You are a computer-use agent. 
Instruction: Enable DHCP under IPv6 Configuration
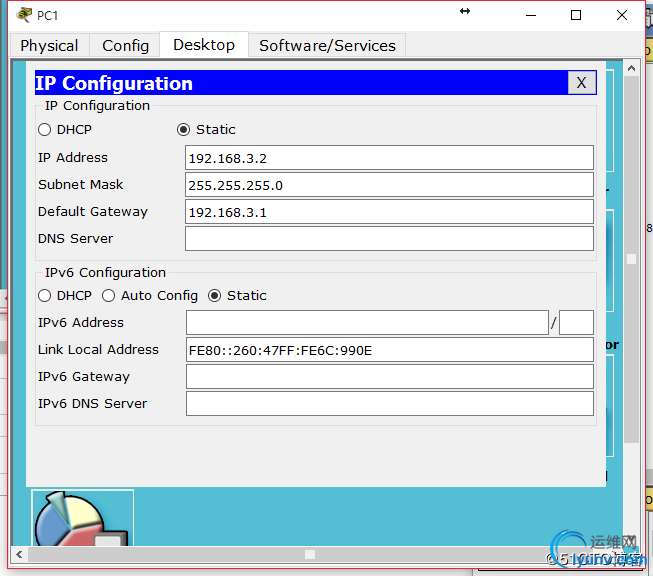[45, 296]
